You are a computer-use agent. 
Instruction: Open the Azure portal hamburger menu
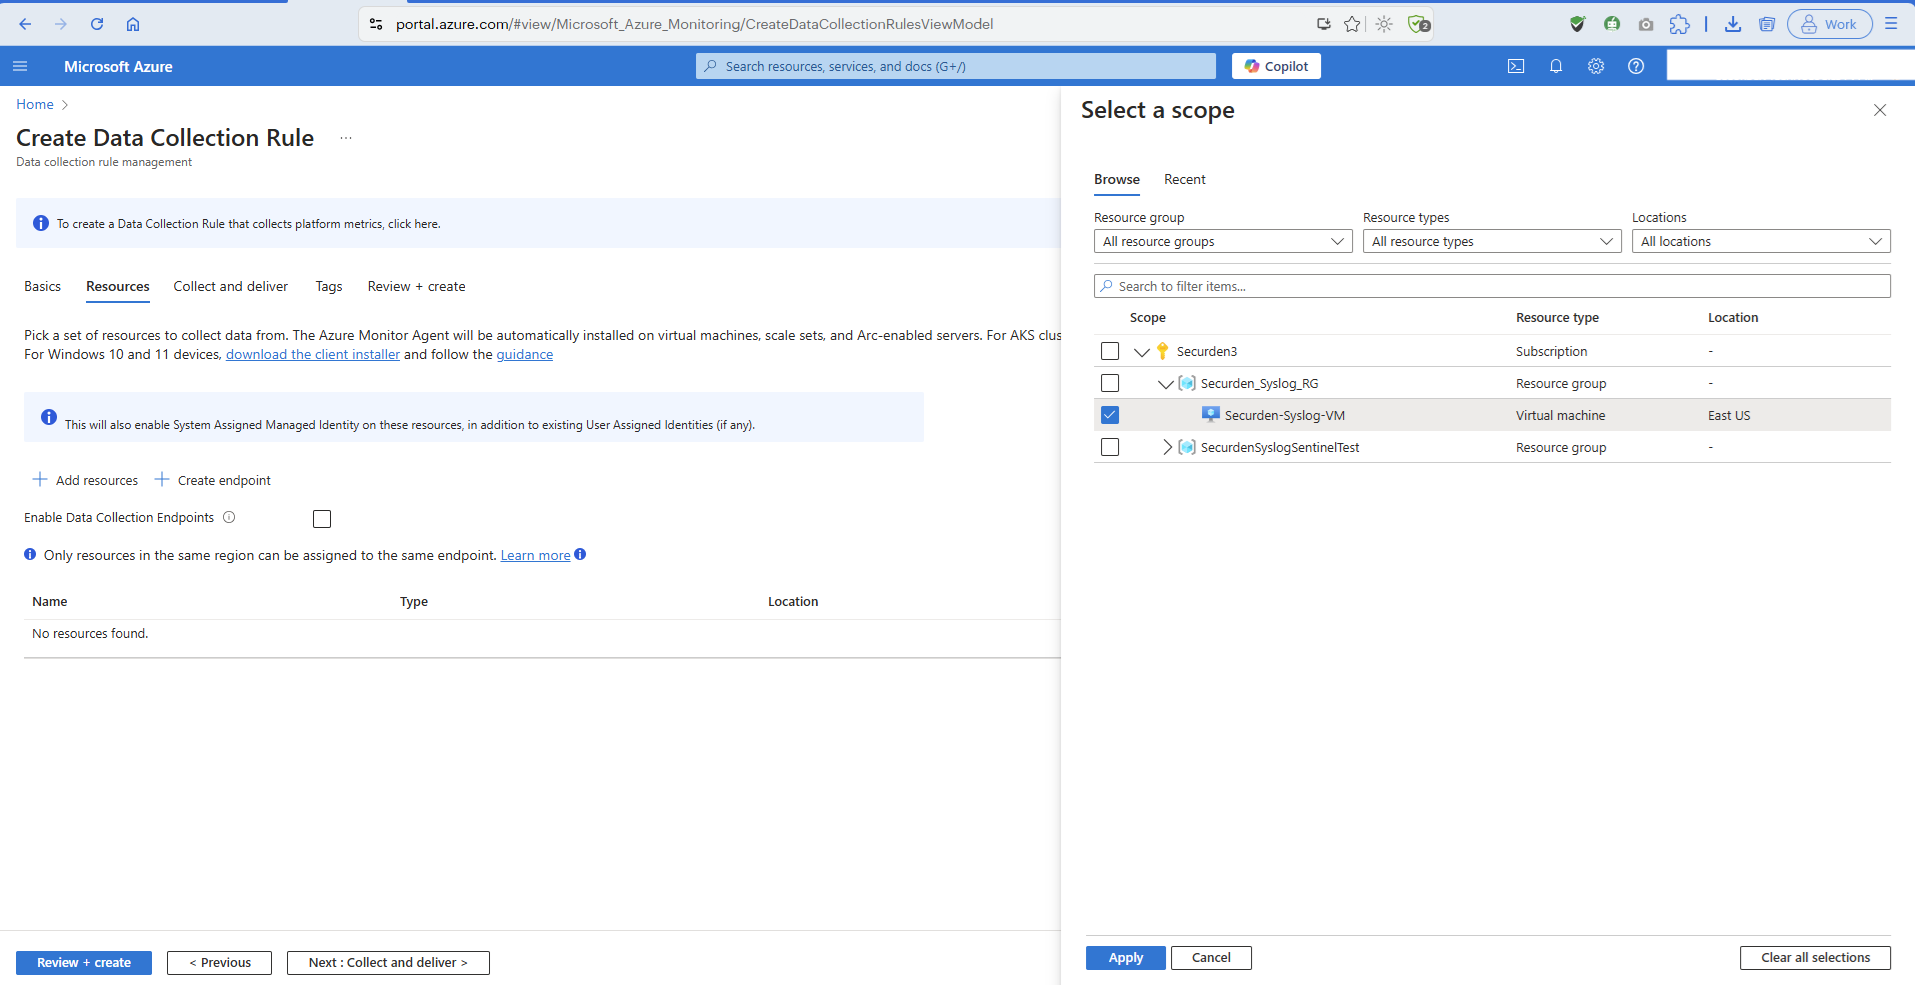pos(20,66)
